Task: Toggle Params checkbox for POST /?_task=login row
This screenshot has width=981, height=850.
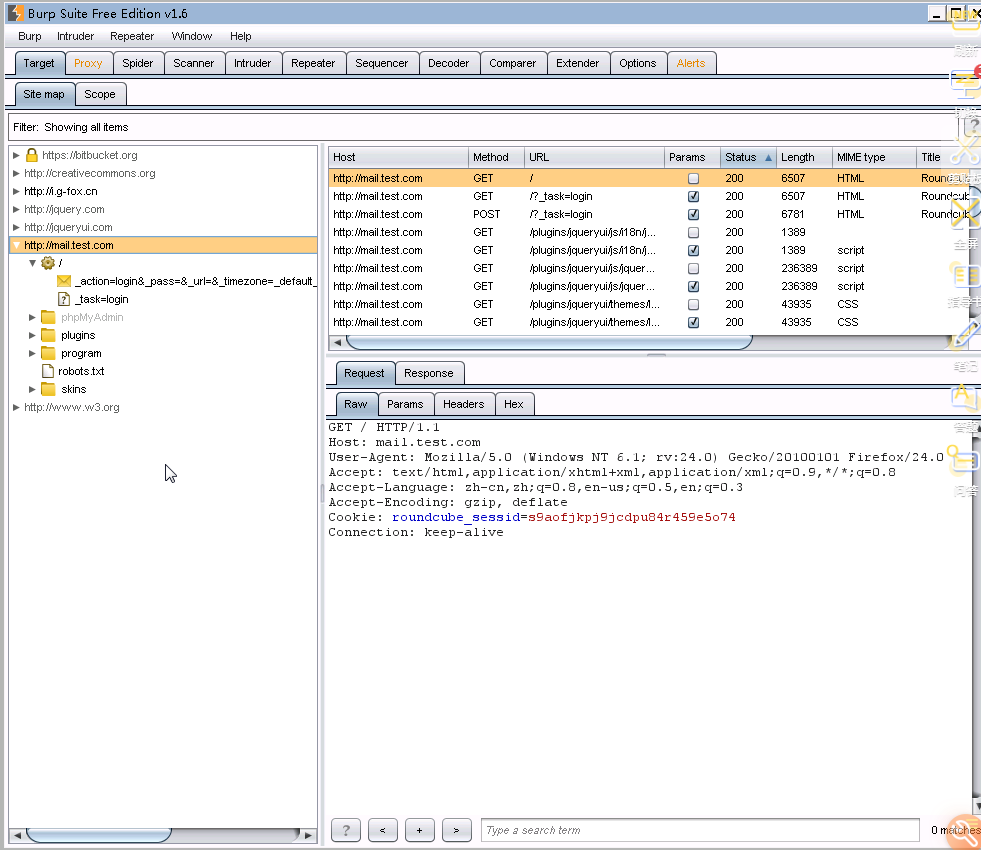Action: click(x=693, y=214)
